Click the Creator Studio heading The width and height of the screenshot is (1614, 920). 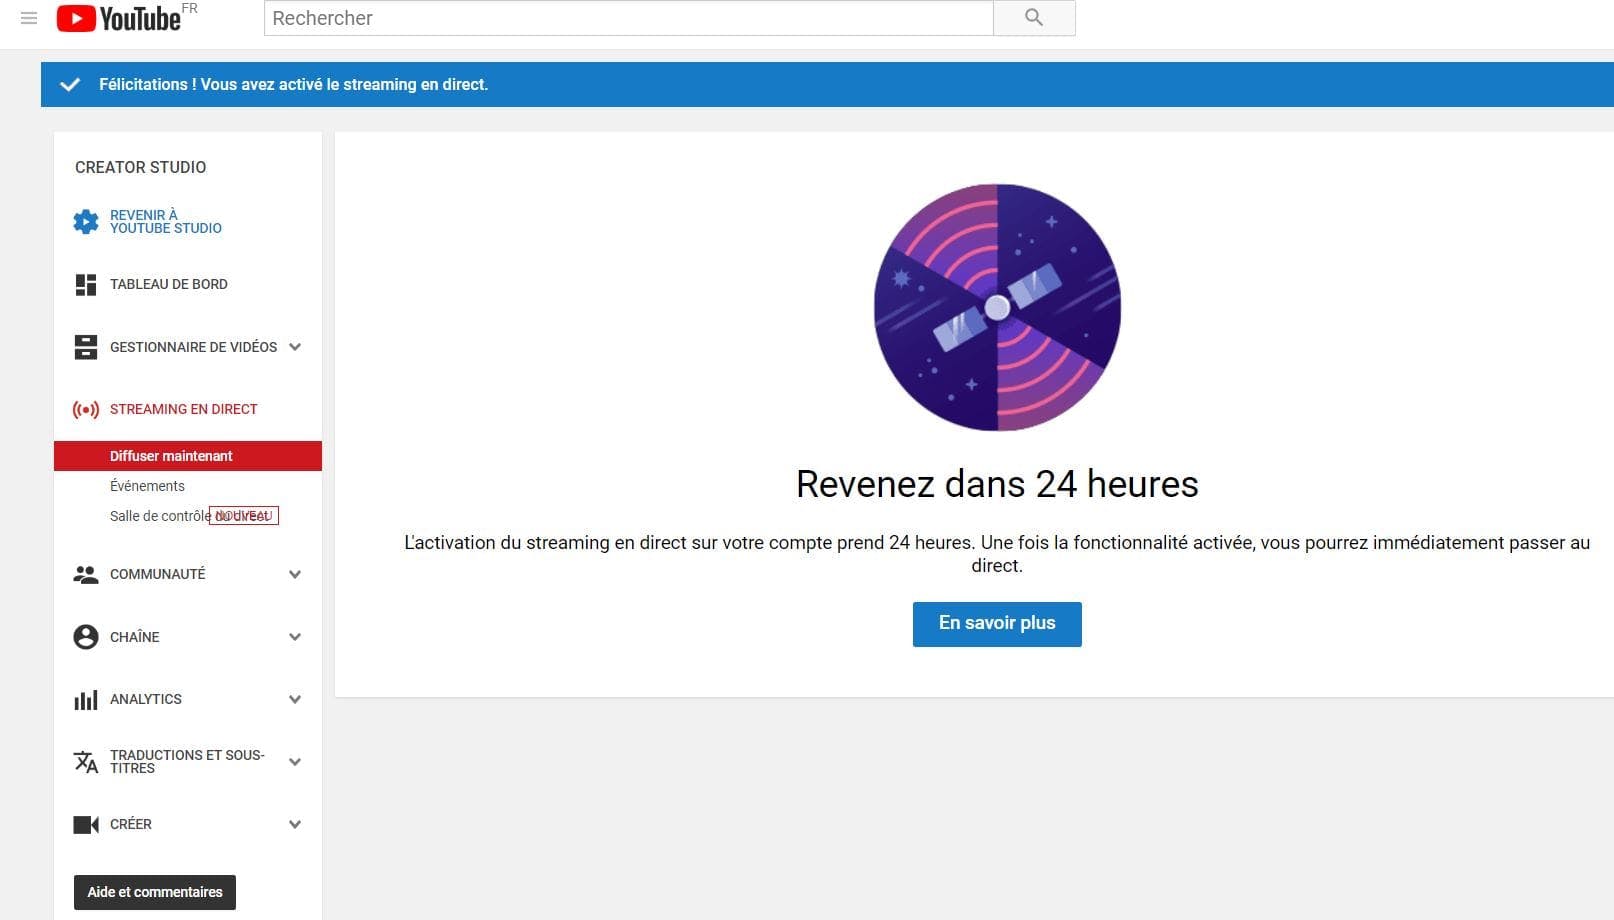[x=141, y=167]
